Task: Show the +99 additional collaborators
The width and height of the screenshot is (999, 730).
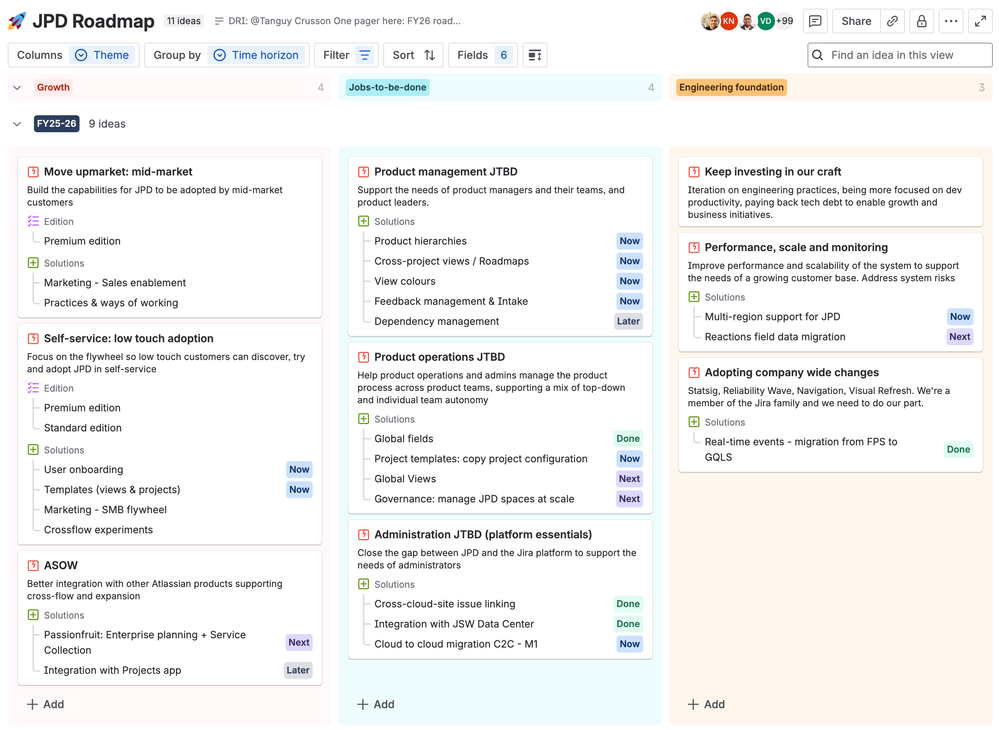Action: point(785,21)
